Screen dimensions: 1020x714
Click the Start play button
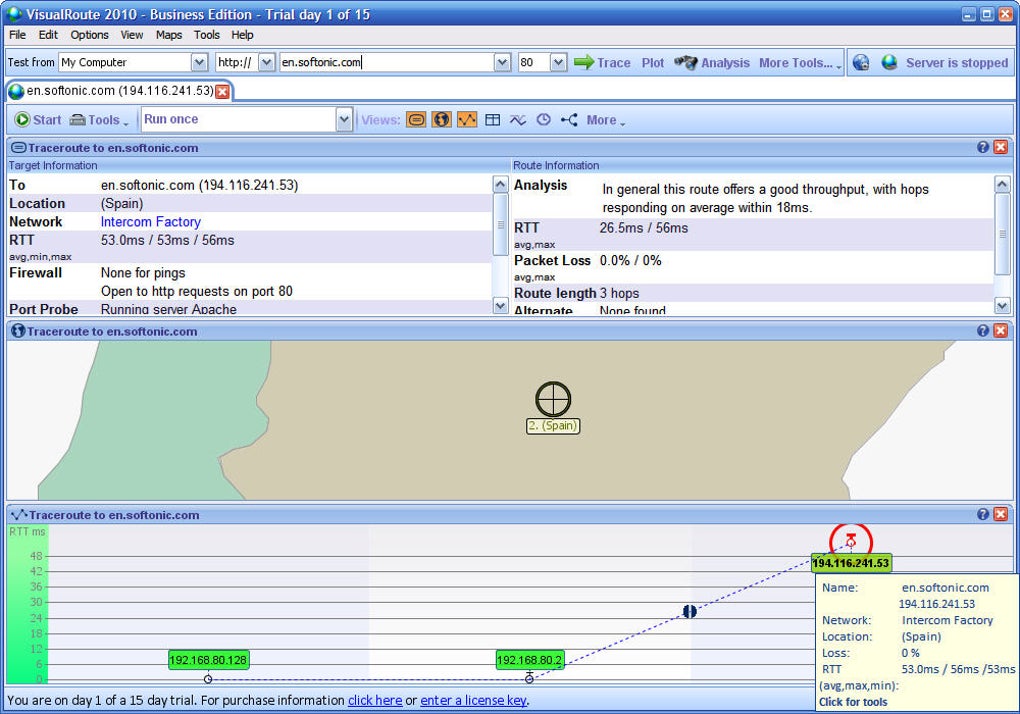click(x=38, y=120)
